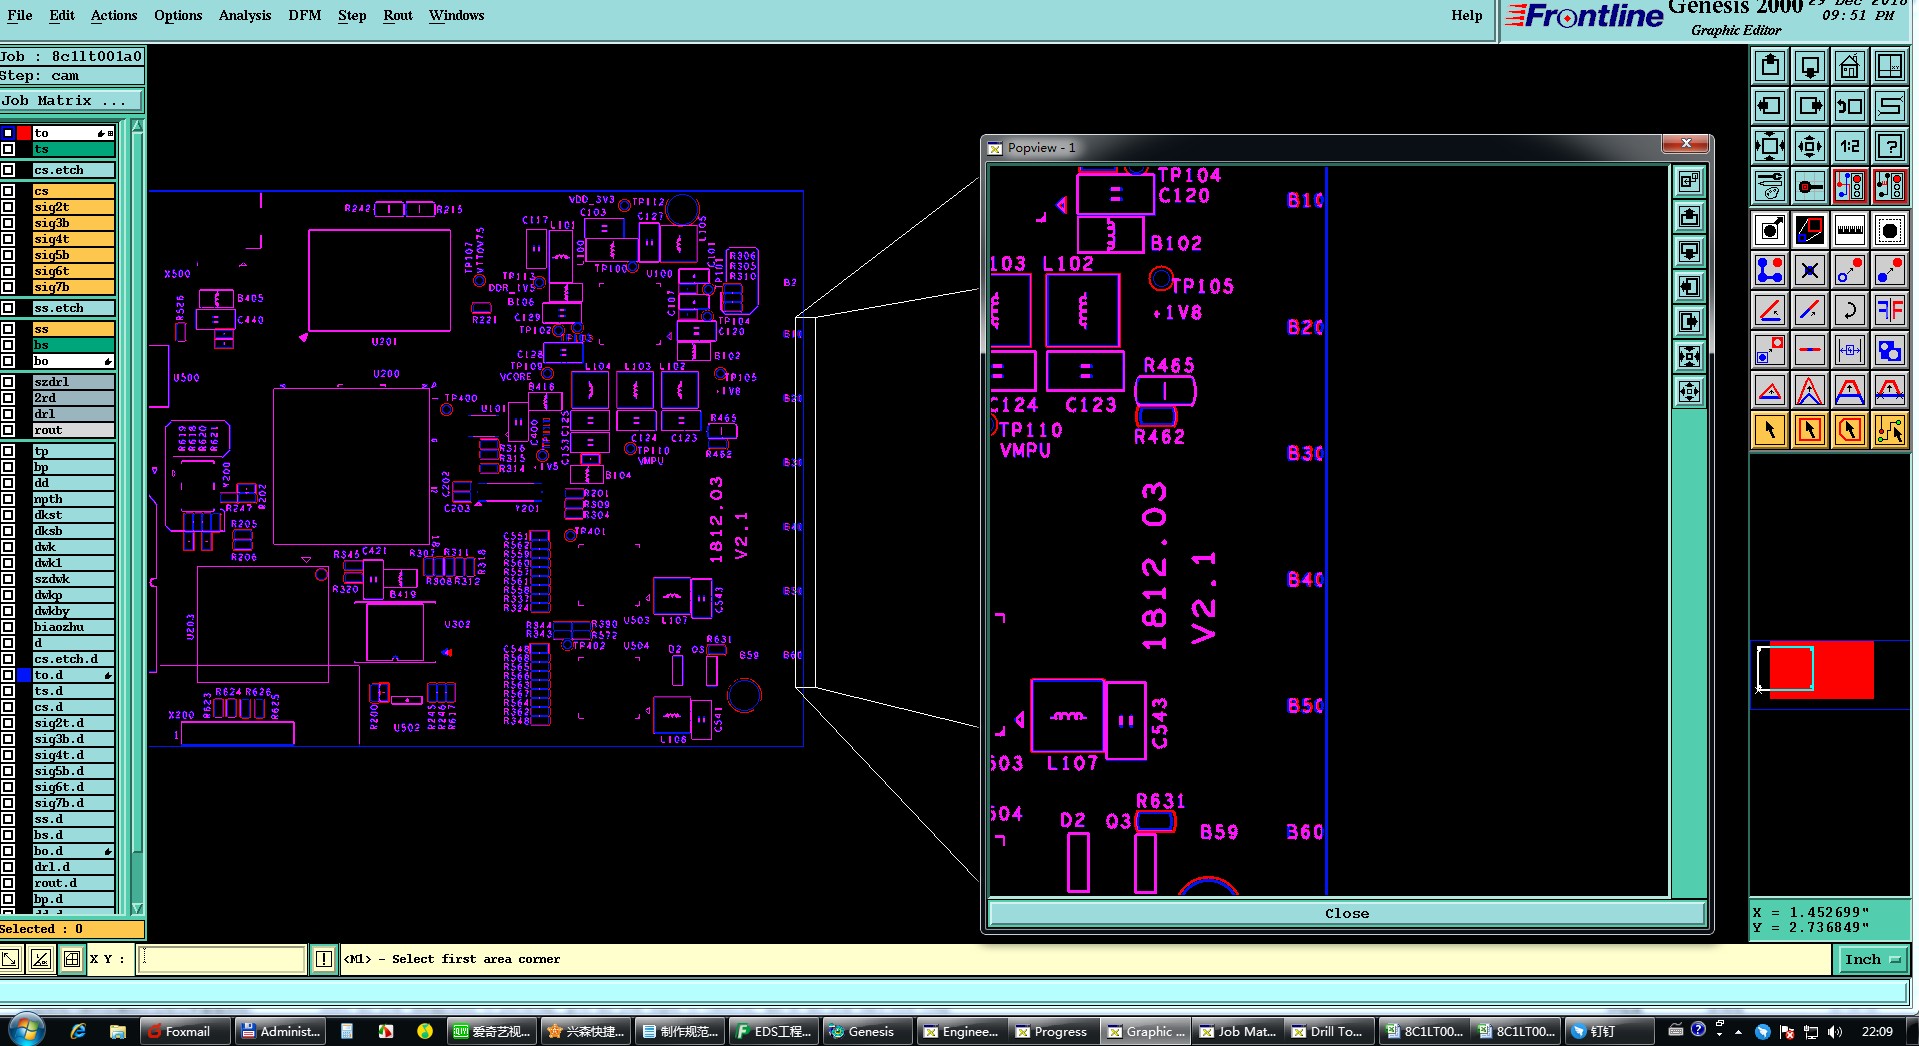
Task: Toggle the checkbox for layer sig5b
Action: 8,255
